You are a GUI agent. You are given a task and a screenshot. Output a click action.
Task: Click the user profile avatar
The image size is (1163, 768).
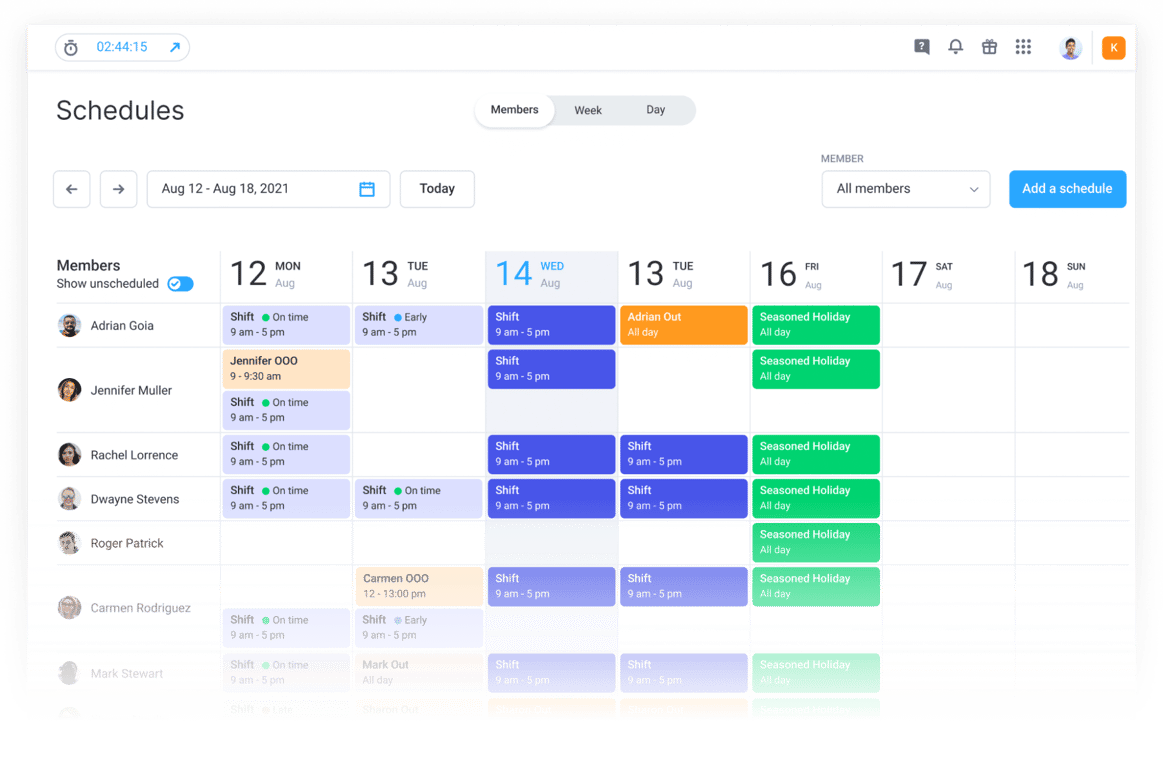[x=1070, y=46]
